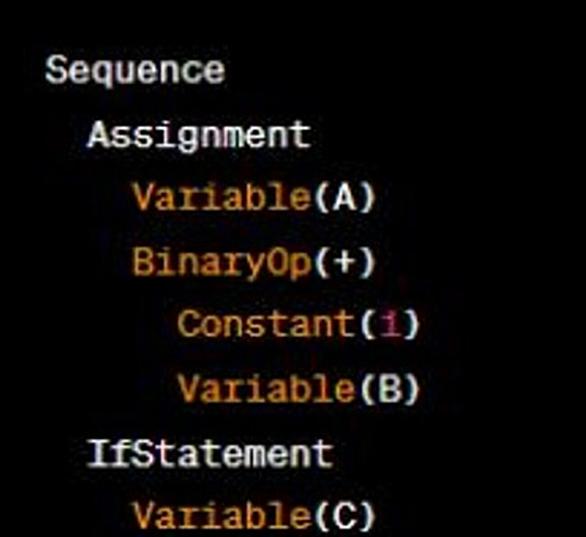
Task: Click the closing parenthesis after the plus sign
Action: pyautogui.click(x=367, y=263)
